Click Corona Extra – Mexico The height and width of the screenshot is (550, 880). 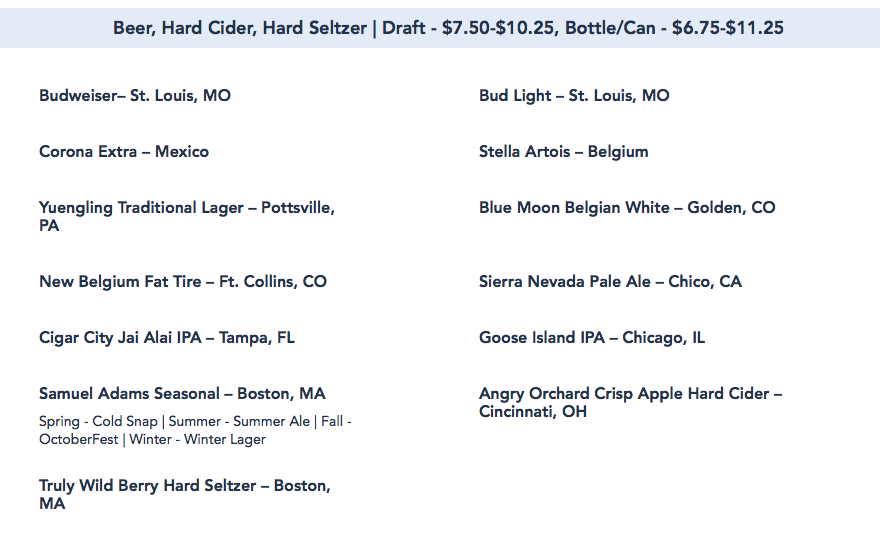124,152
